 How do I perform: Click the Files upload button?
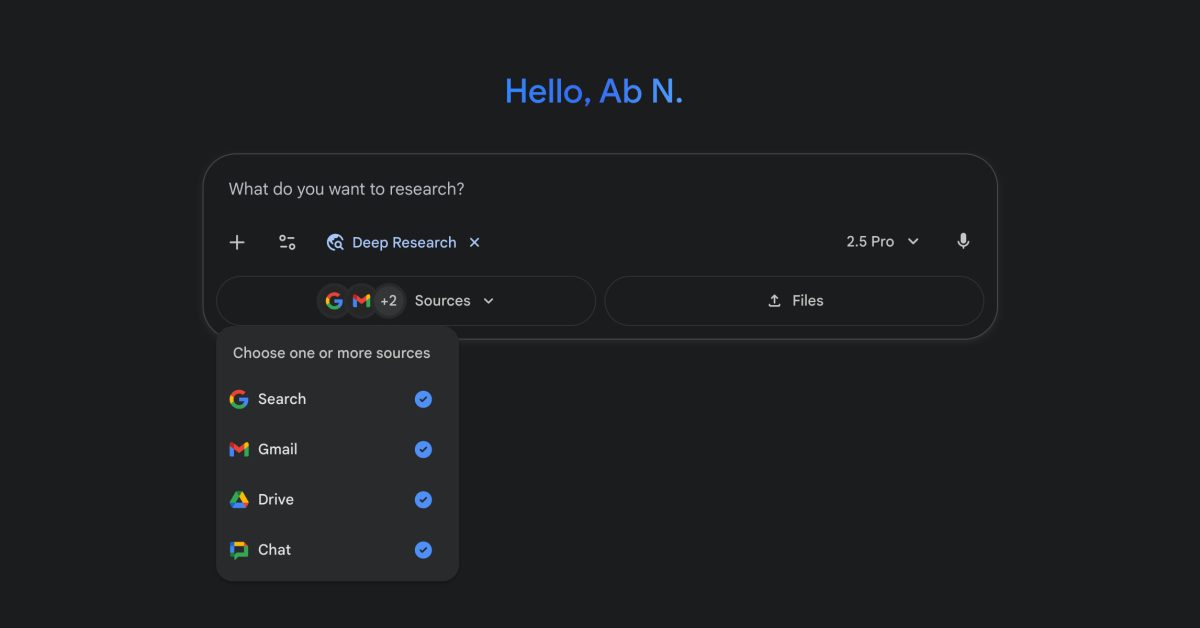[x=795, y=300]
